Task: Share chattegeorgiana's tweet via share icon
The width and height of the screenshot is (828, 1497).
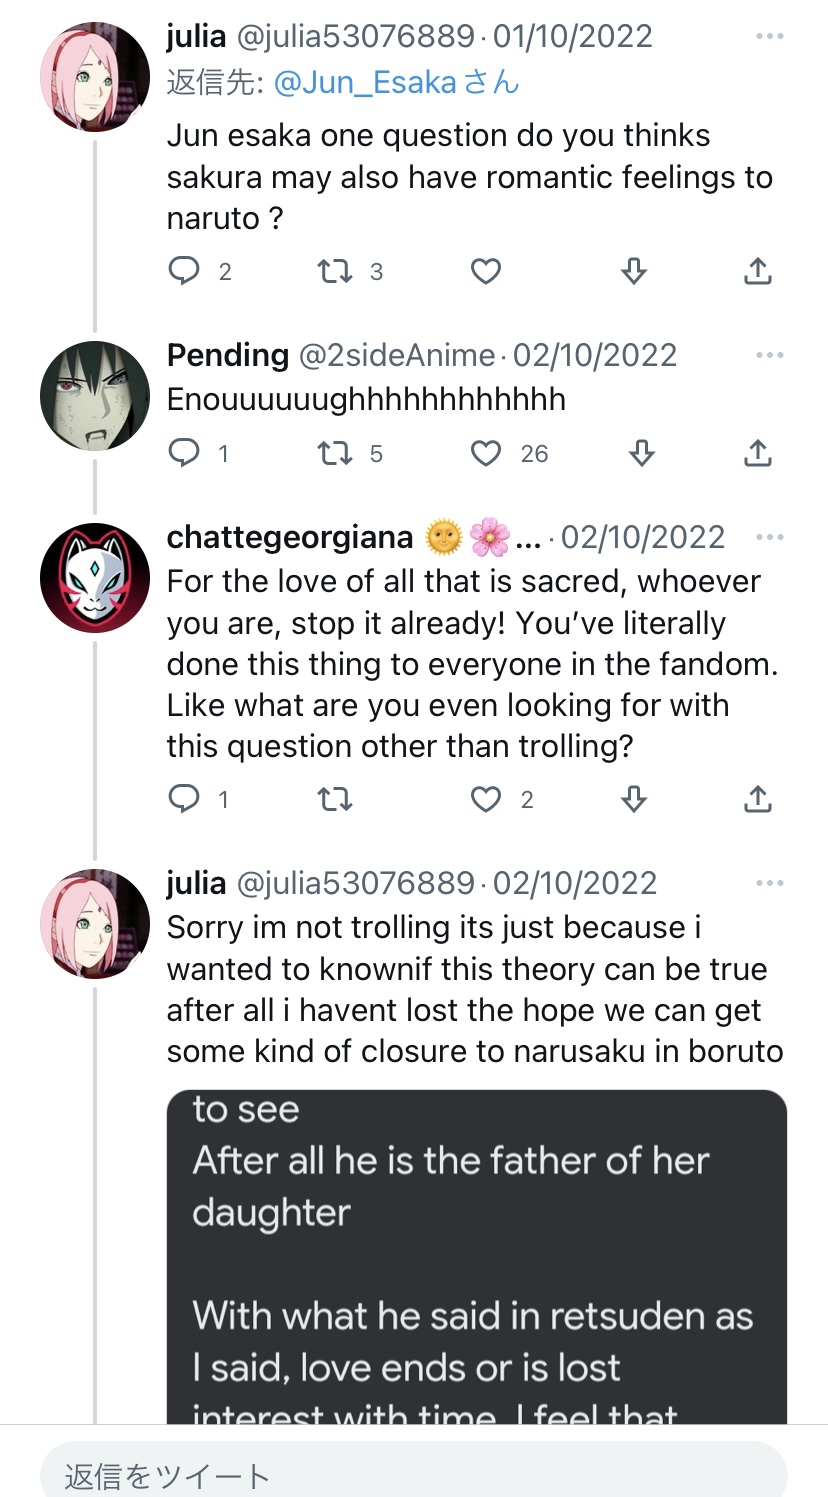Action: (758, 799)
